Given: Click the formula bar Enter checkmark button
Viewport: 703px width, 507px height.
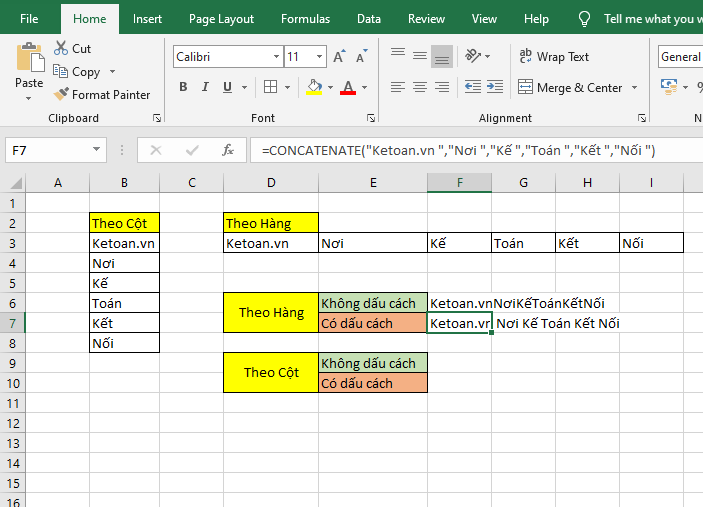Looking at the screenshot, I should 192,151.
